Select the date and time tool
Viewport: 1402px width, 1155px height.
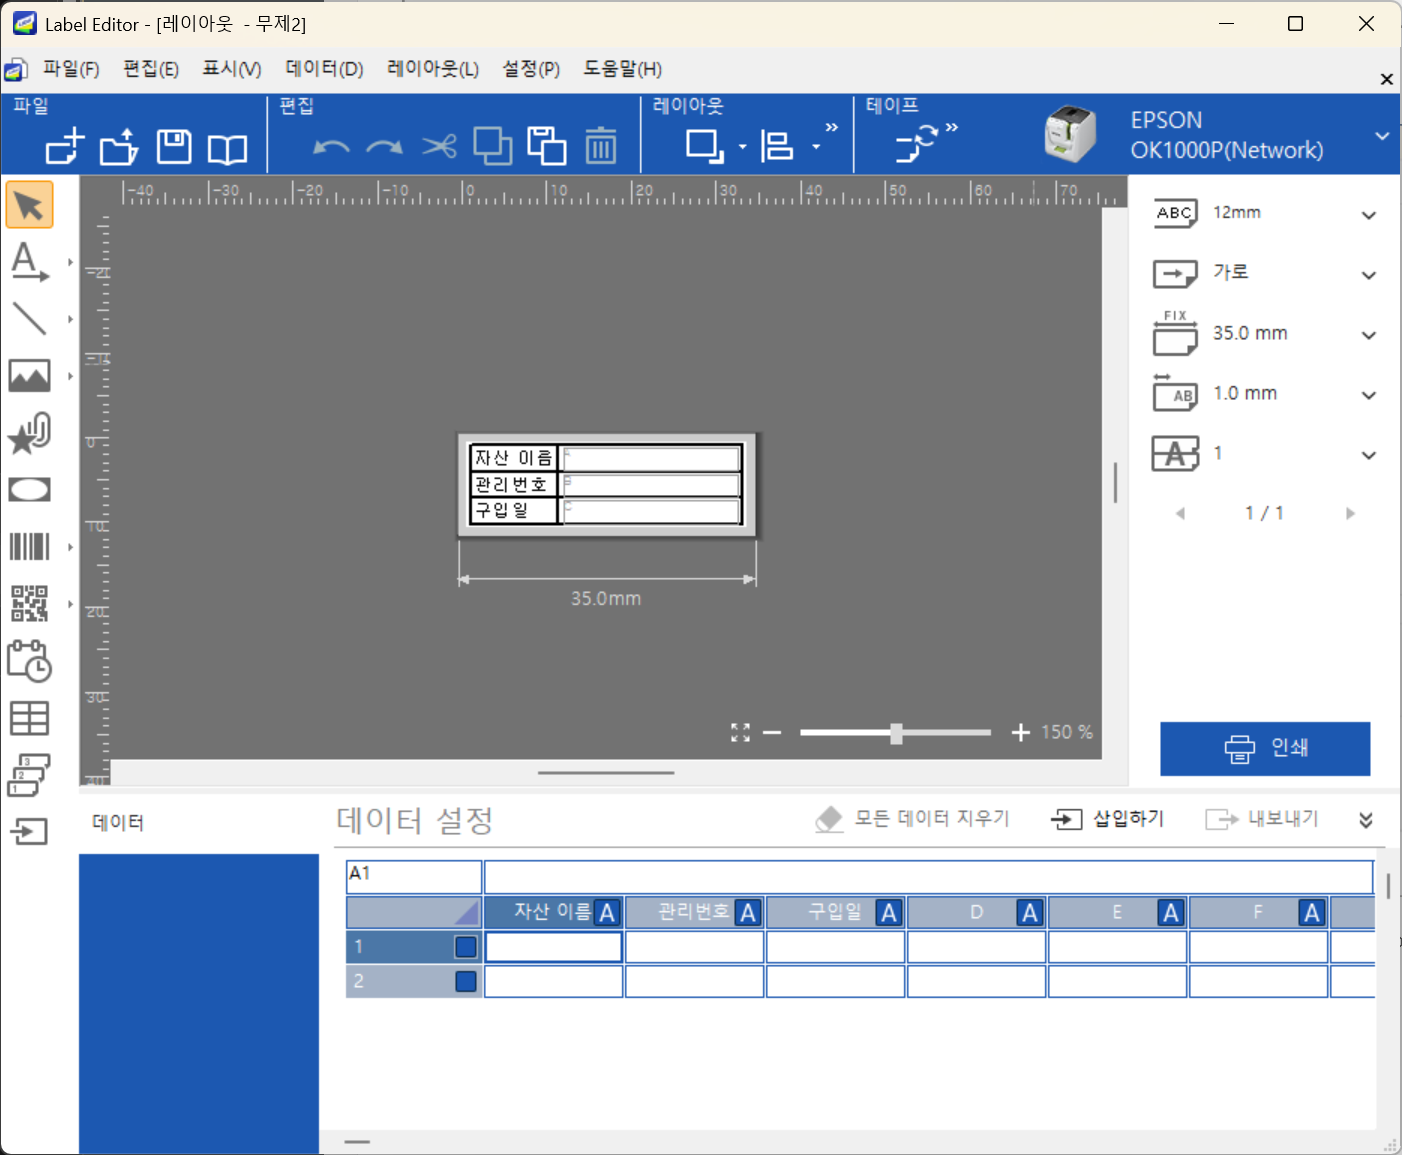(x=29, y=661)
